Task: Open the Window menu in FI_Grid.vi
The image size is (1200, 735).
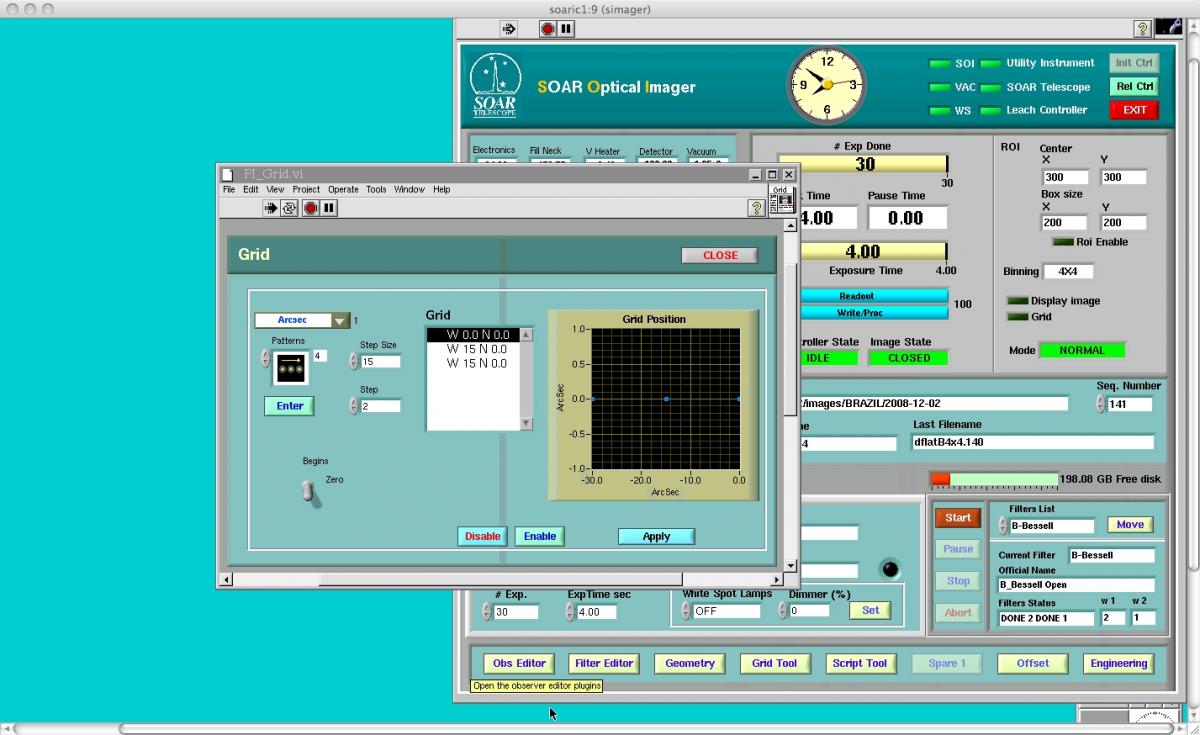Action: [x=409, y=189]
